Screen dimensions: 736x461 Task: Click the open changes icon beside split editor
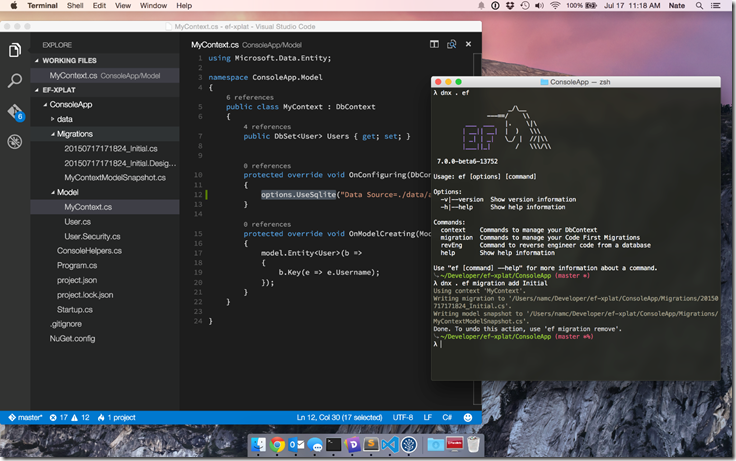[x=452, y=44]
